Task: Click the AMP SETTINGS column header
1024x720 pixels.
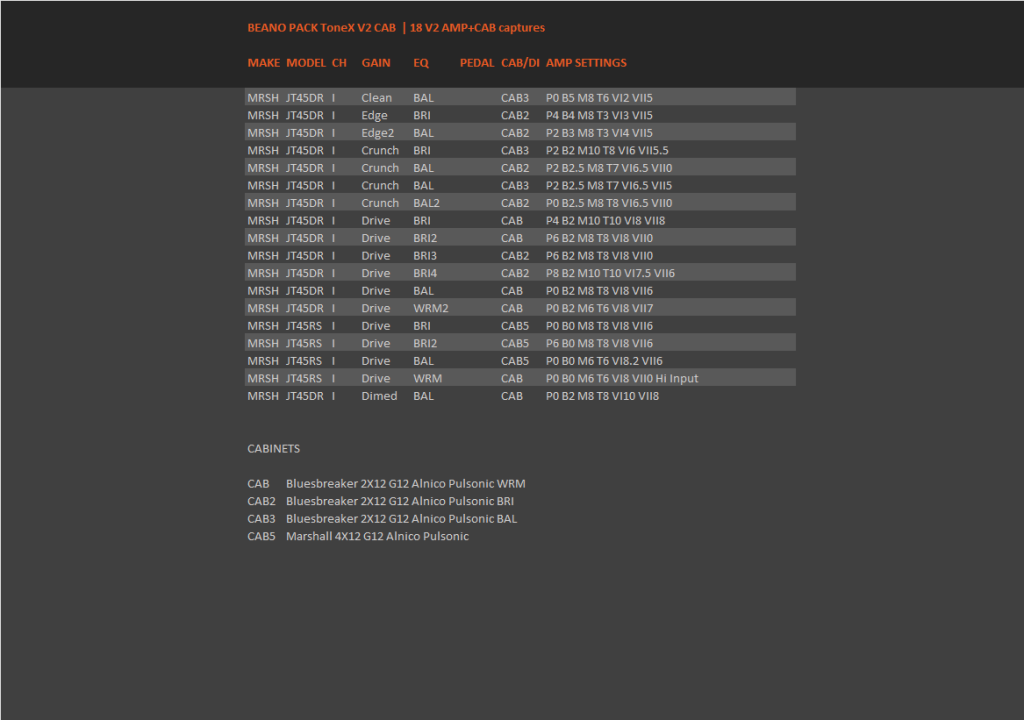Action: (586, 63)
